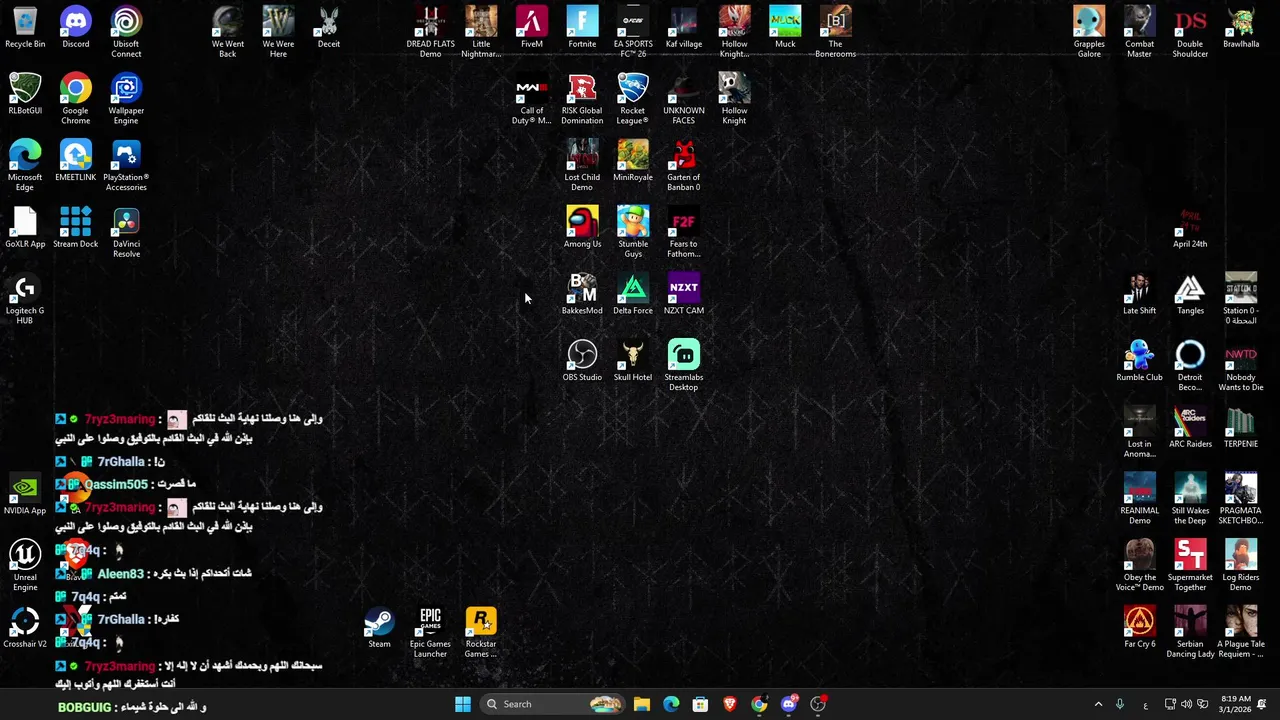Open The Bonerooms shortcut
Screen dimensions: 1280x720
click(x=836, y=32)
